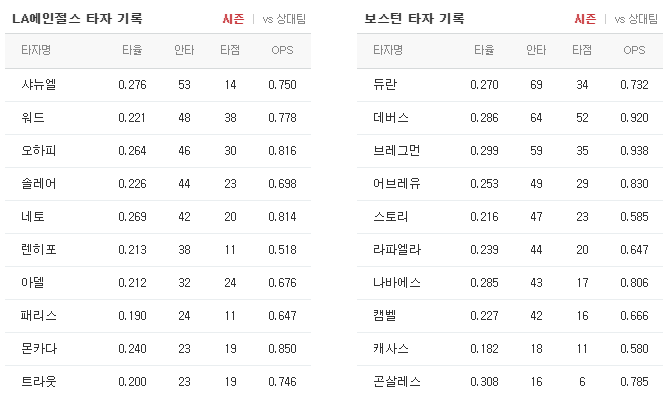Choose batter 몬카다 row
Screen dimensions: 671x406
coord(158,349)
